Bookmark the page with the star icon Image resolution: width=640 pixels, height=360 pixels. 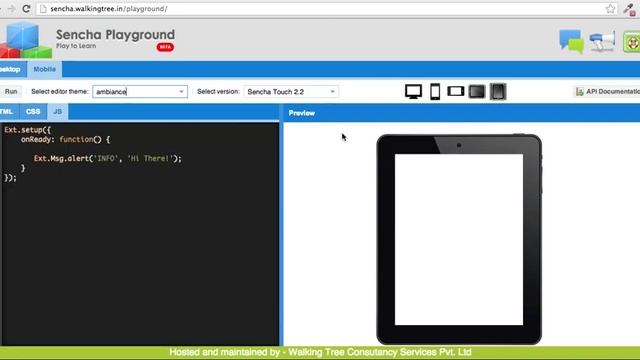coord(610,9)
